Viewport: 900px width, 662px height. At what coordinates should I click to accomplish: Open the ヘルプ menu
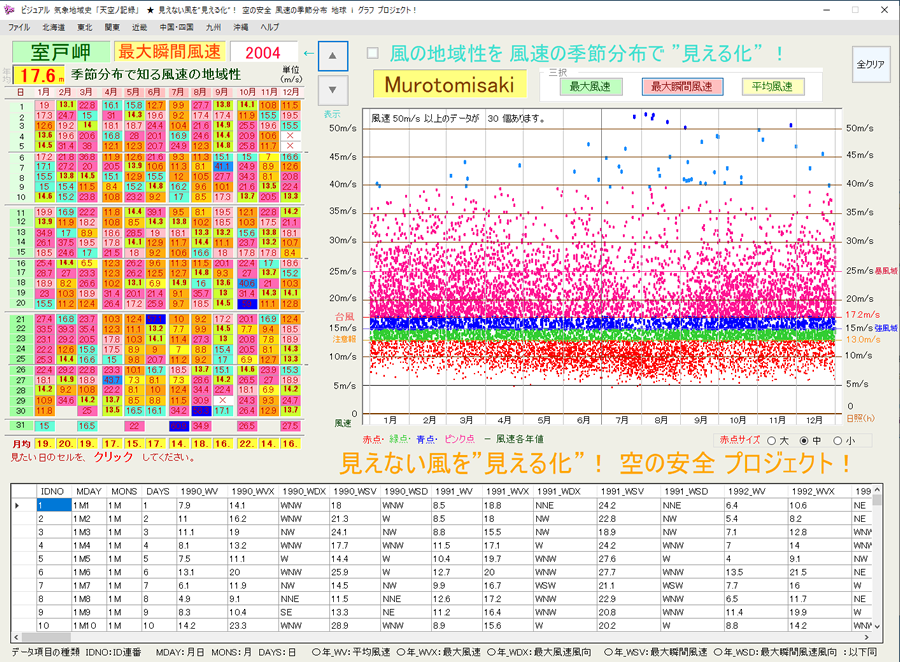tap(270, 27)
